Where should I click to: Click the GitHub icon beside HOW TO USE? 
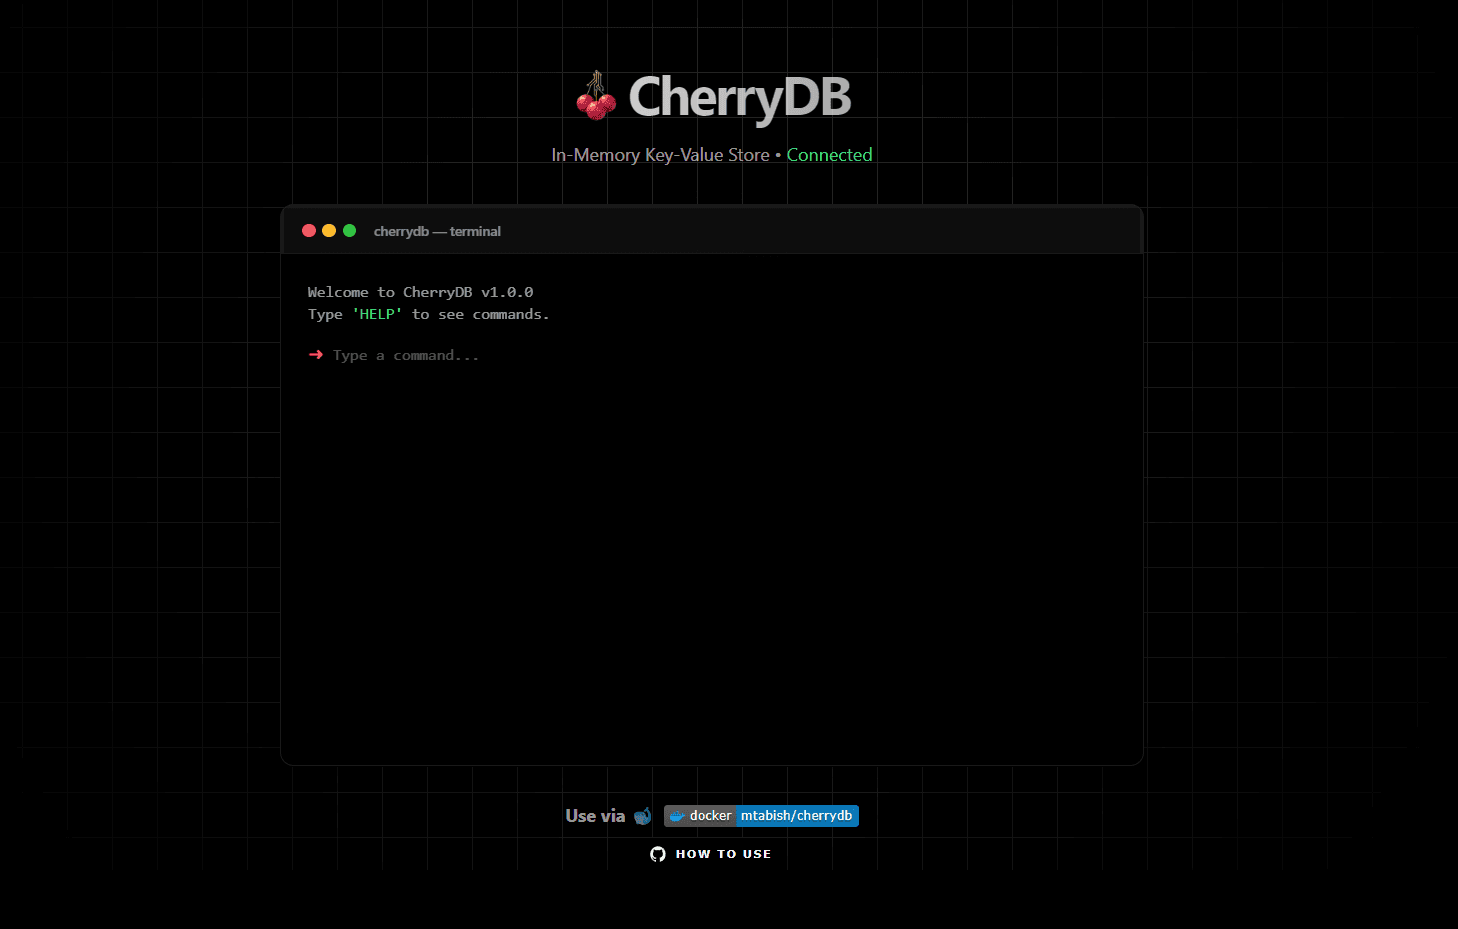657,854
